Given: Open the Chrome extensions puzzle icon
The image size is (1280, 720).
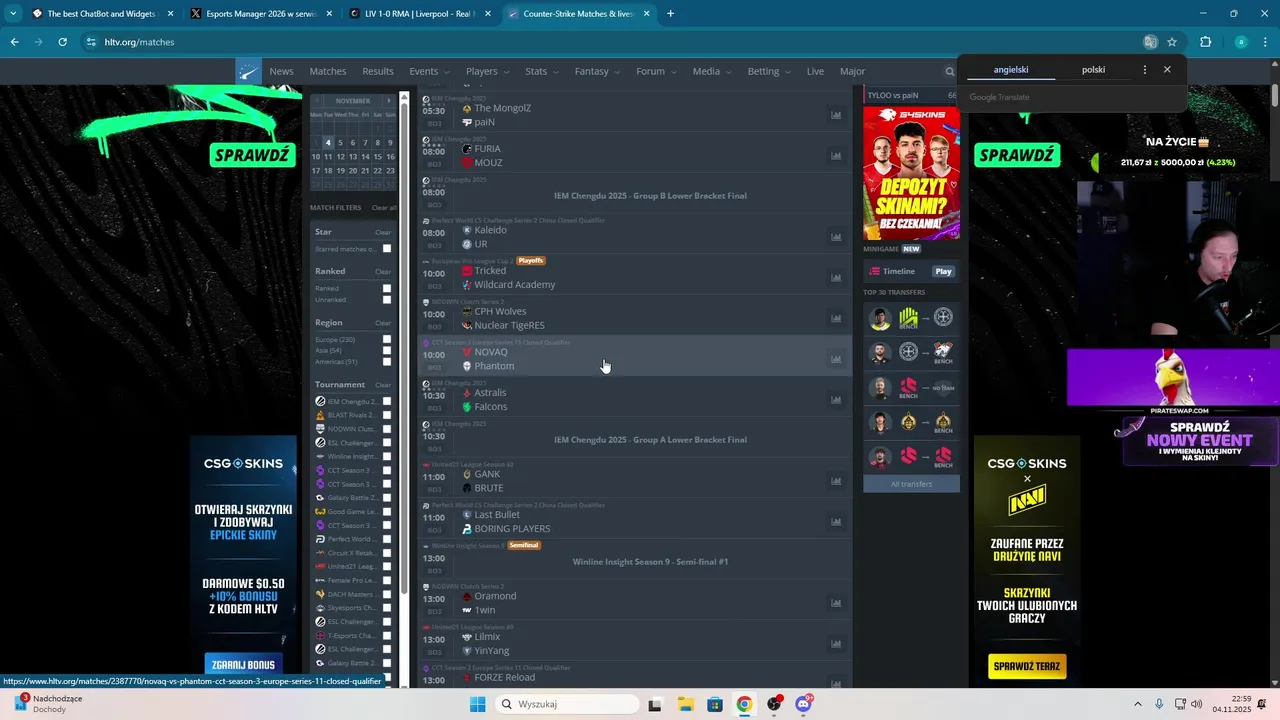Looking at the screenshot, I should (x=1205, y=42).
